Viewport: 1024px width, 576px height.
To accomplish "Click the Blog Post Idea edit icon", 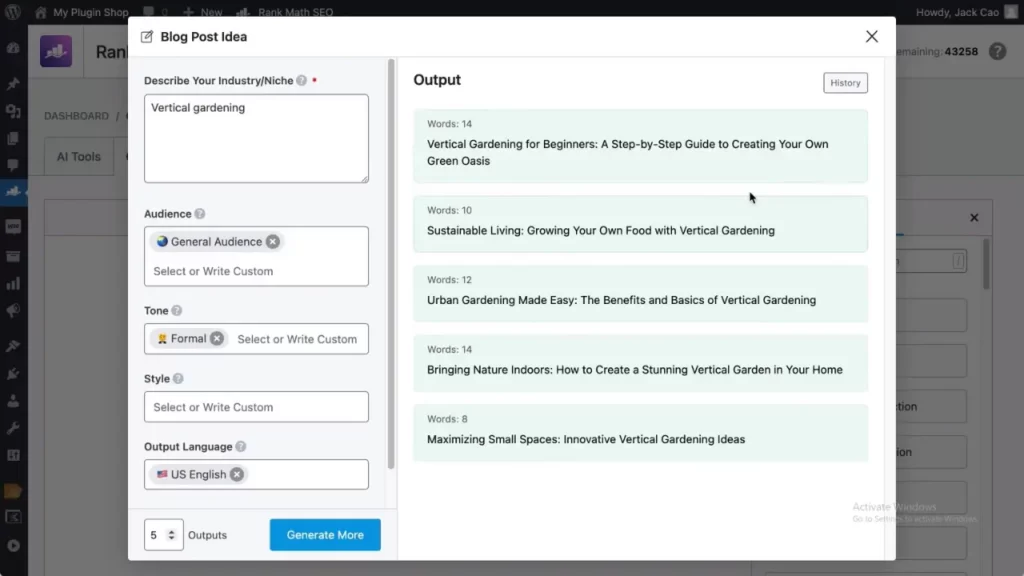I will [x=147, y=37].
